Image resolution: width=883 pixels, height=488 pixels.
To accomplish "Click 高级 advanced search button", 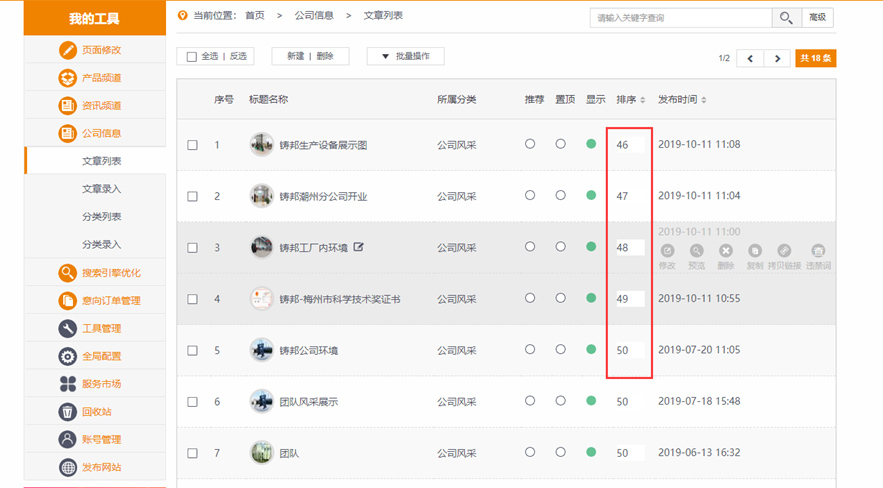I will click(817, 18).
